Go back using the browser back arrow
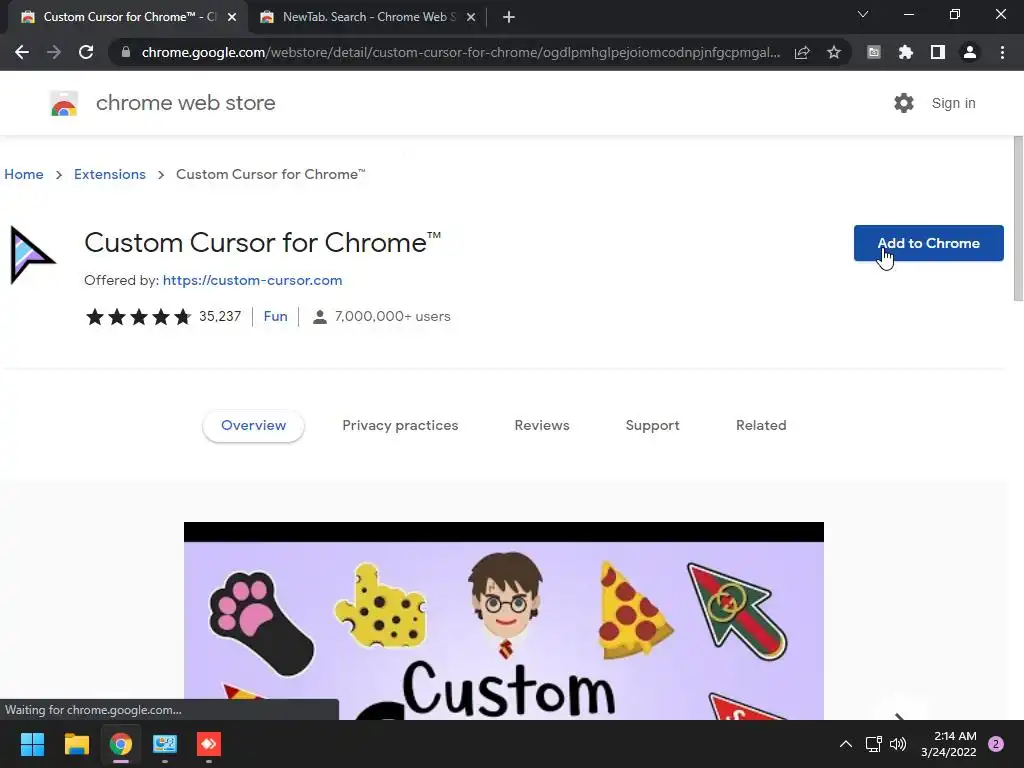Image resolution: width=1024 pixels, height=768 pixels. 22,52
